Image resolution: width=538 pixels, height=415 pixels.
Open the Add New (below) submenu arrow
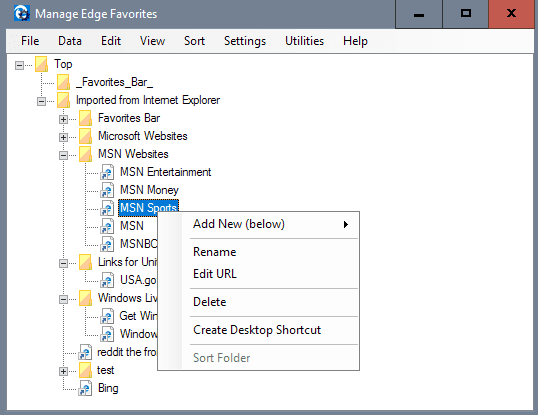(x=346, y=224)
